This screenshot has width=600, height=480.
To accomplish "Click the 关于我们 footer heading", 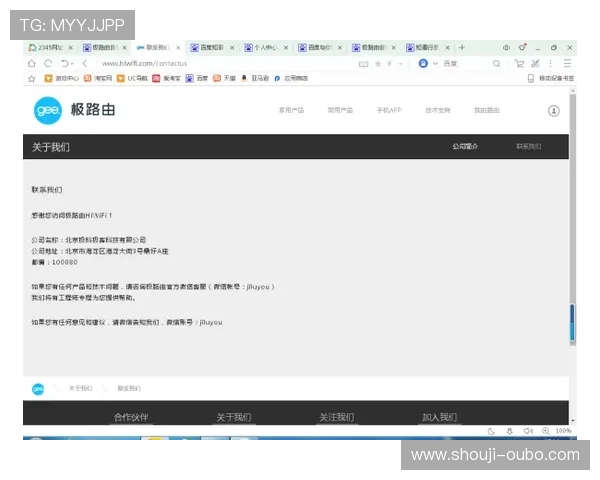I will coord(234,417).
